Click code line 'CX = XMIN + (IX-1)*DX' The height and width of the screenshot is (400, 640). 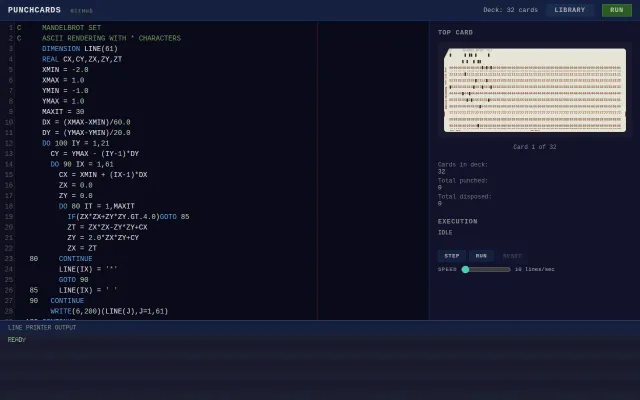[x=103, y=175]
